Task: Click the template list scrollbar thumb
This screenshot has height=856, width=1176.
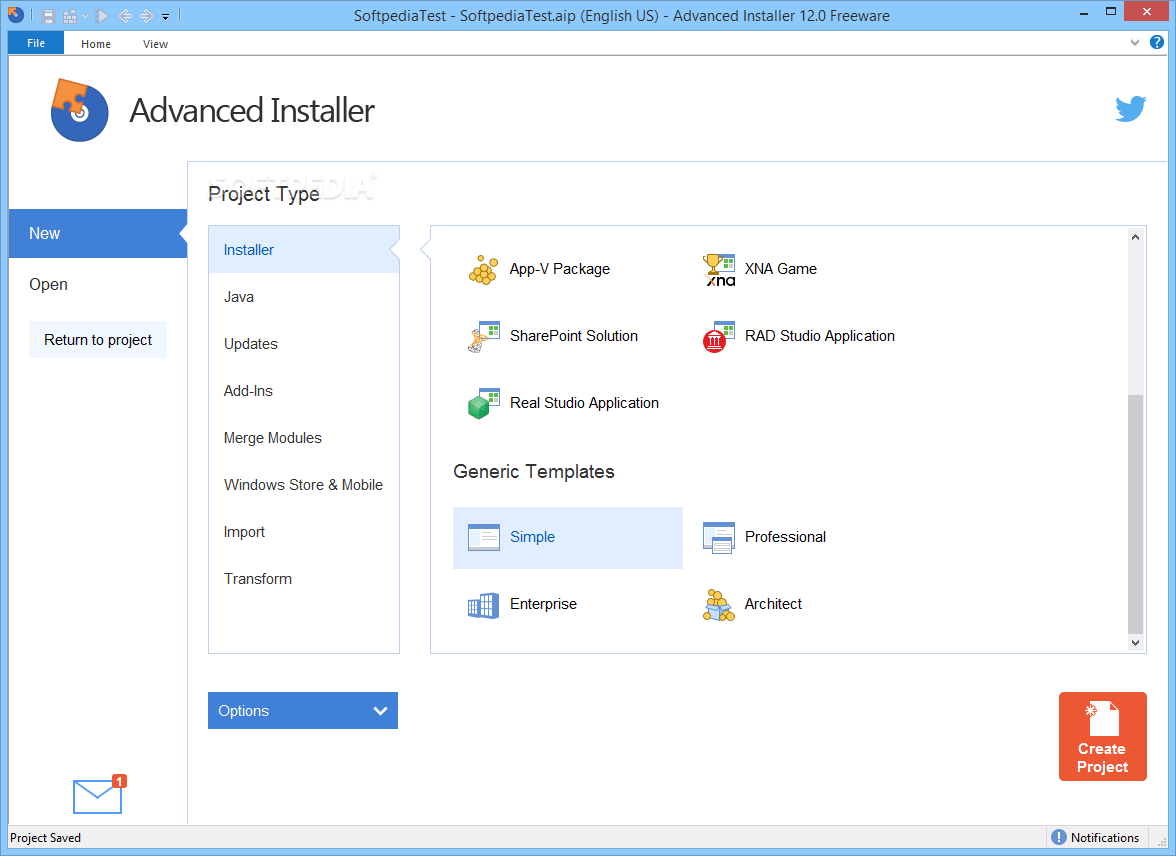Action: click(x=1135, y=514)
